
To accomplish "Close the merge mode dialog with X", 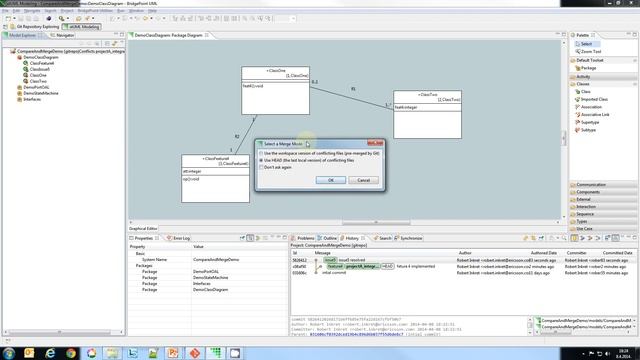I will point(375,143).
